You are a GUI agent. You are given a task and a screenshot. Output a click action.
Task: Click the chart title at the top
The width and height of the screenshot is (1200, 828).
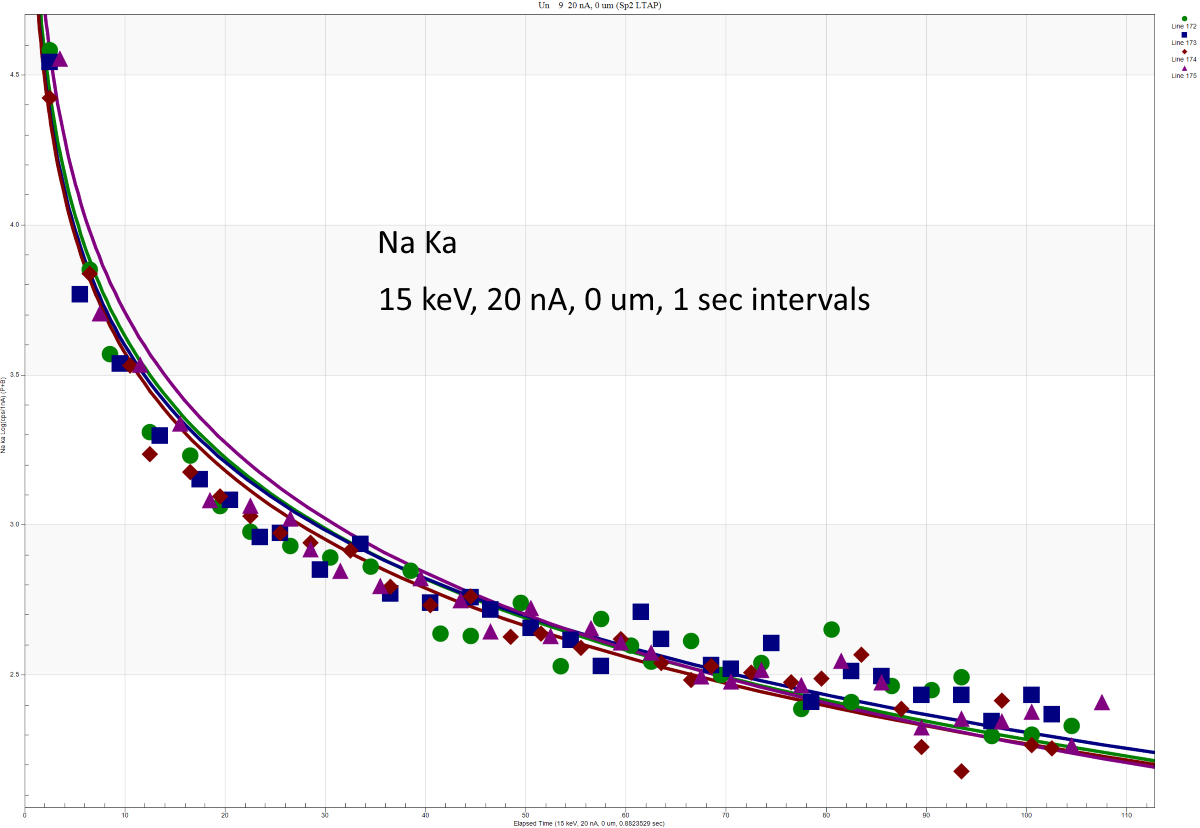(600, 5)
